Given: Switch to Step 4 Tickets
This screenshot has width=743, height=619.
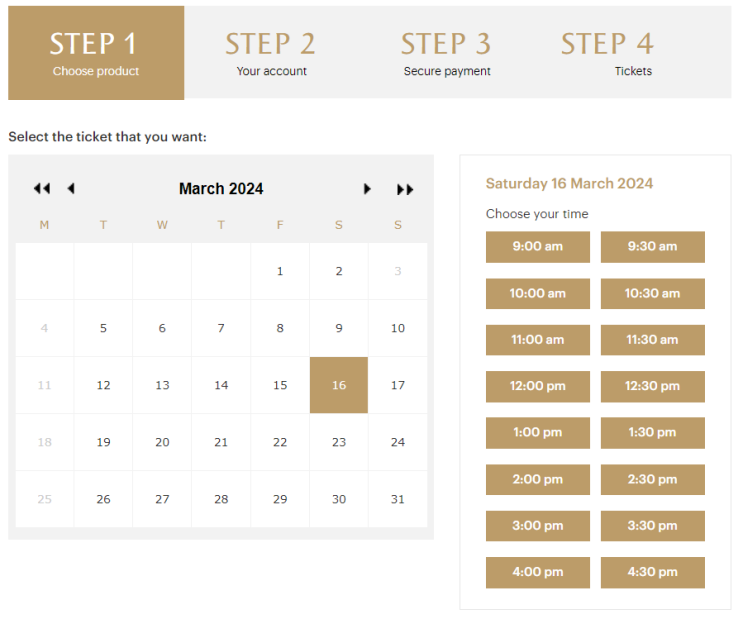Looking at the screenshot, I should (x=633, y=53).
